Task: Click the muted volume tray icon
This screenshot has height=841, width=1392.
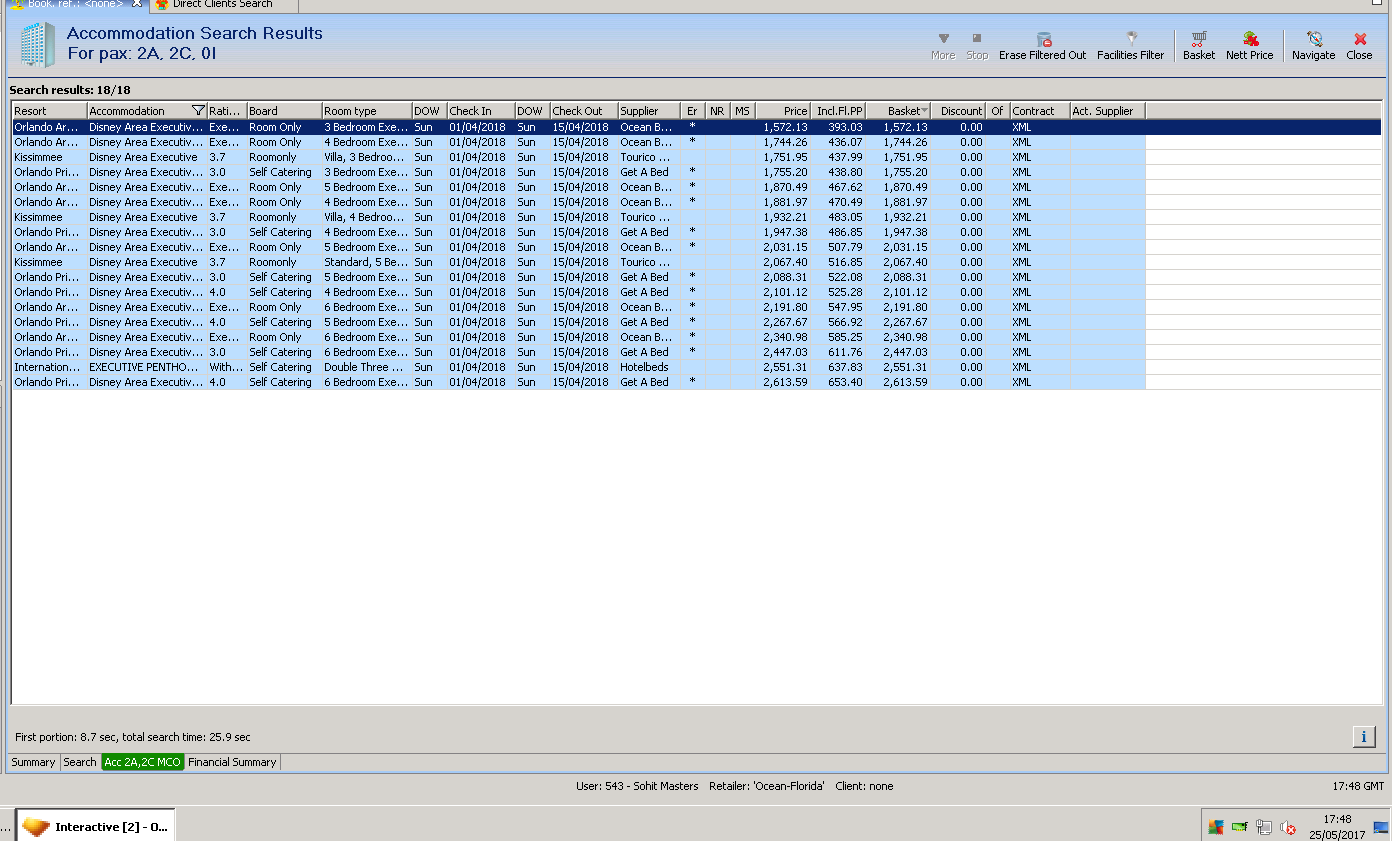Action: pyautogui.click(x=1288, y=827)
